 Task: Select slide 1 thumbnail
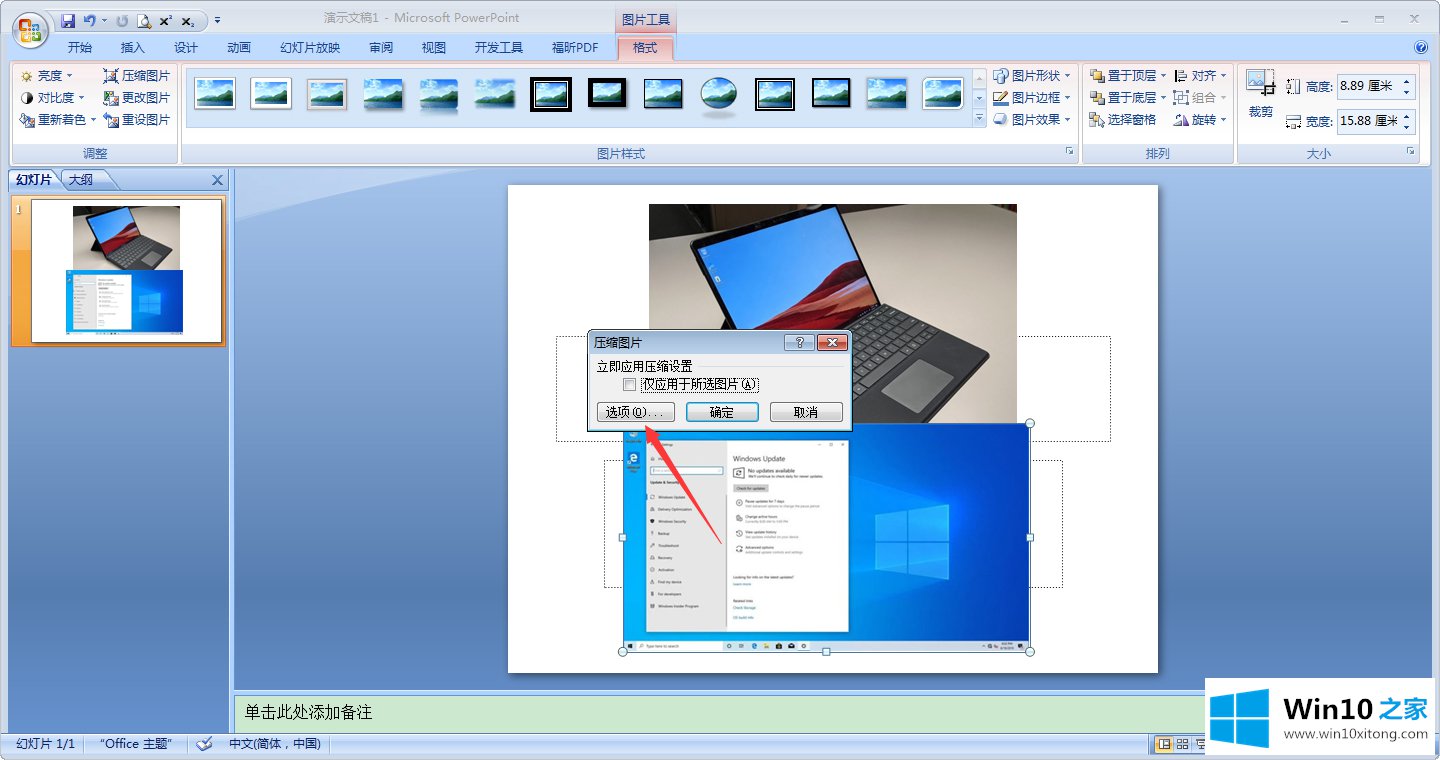[x=126, y=271]
